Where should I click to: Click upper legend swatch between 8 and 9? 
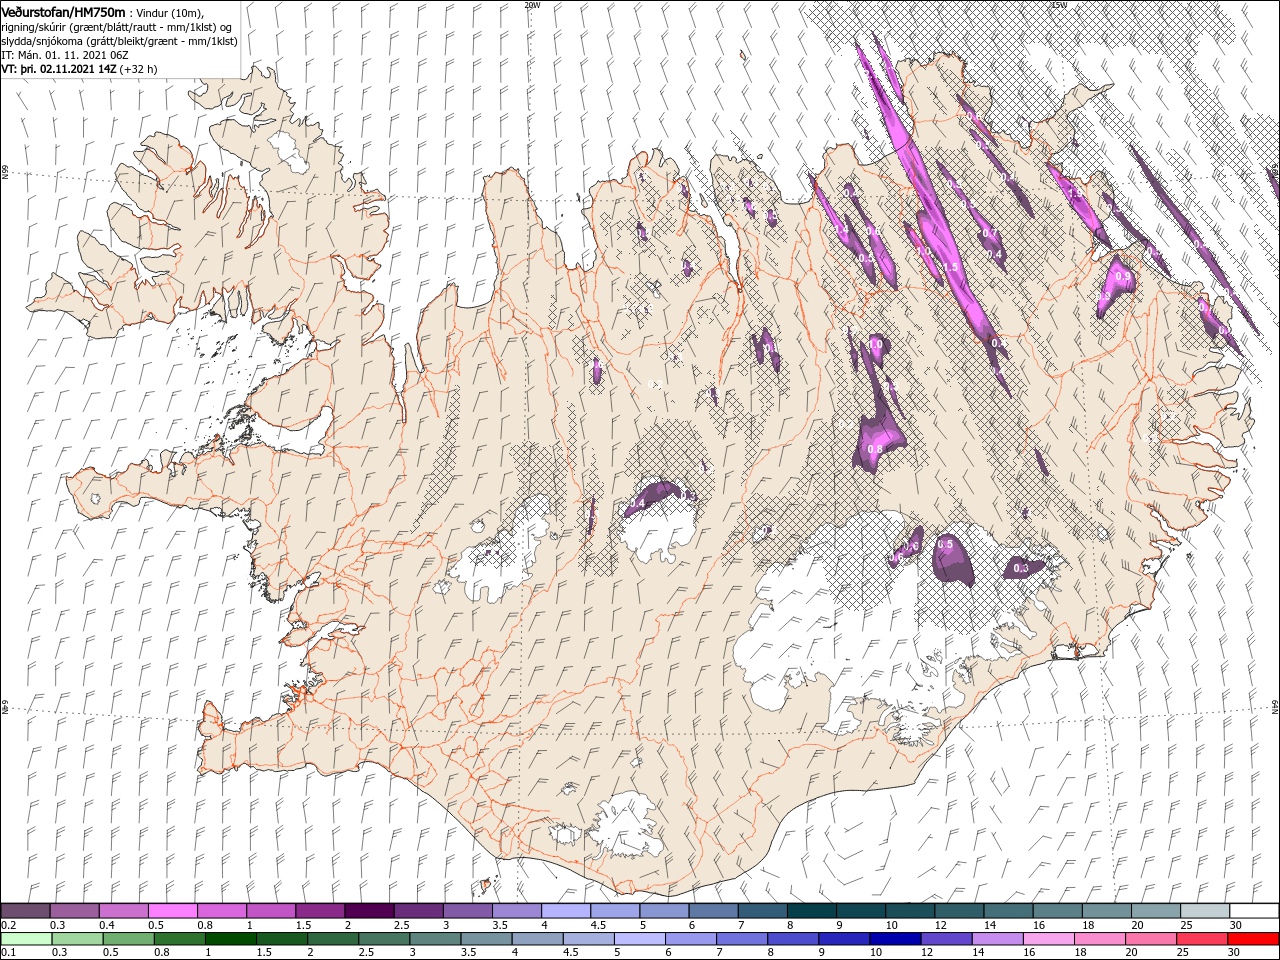click(x=811, y=910)
